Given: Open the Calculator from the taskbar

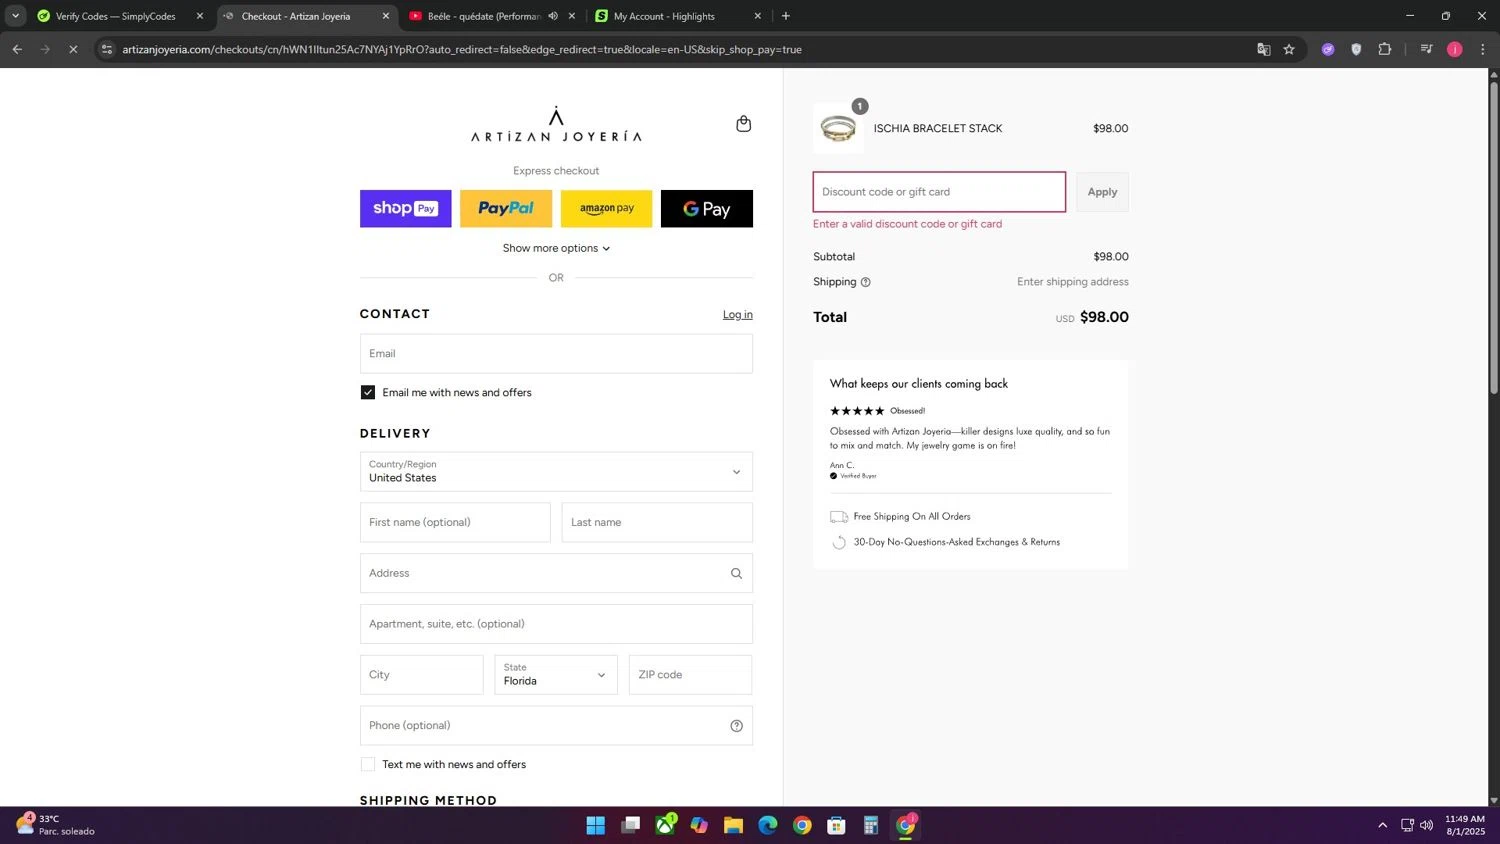Looking at the screenshot, I should pyautogui.click(x=870, y=825).
